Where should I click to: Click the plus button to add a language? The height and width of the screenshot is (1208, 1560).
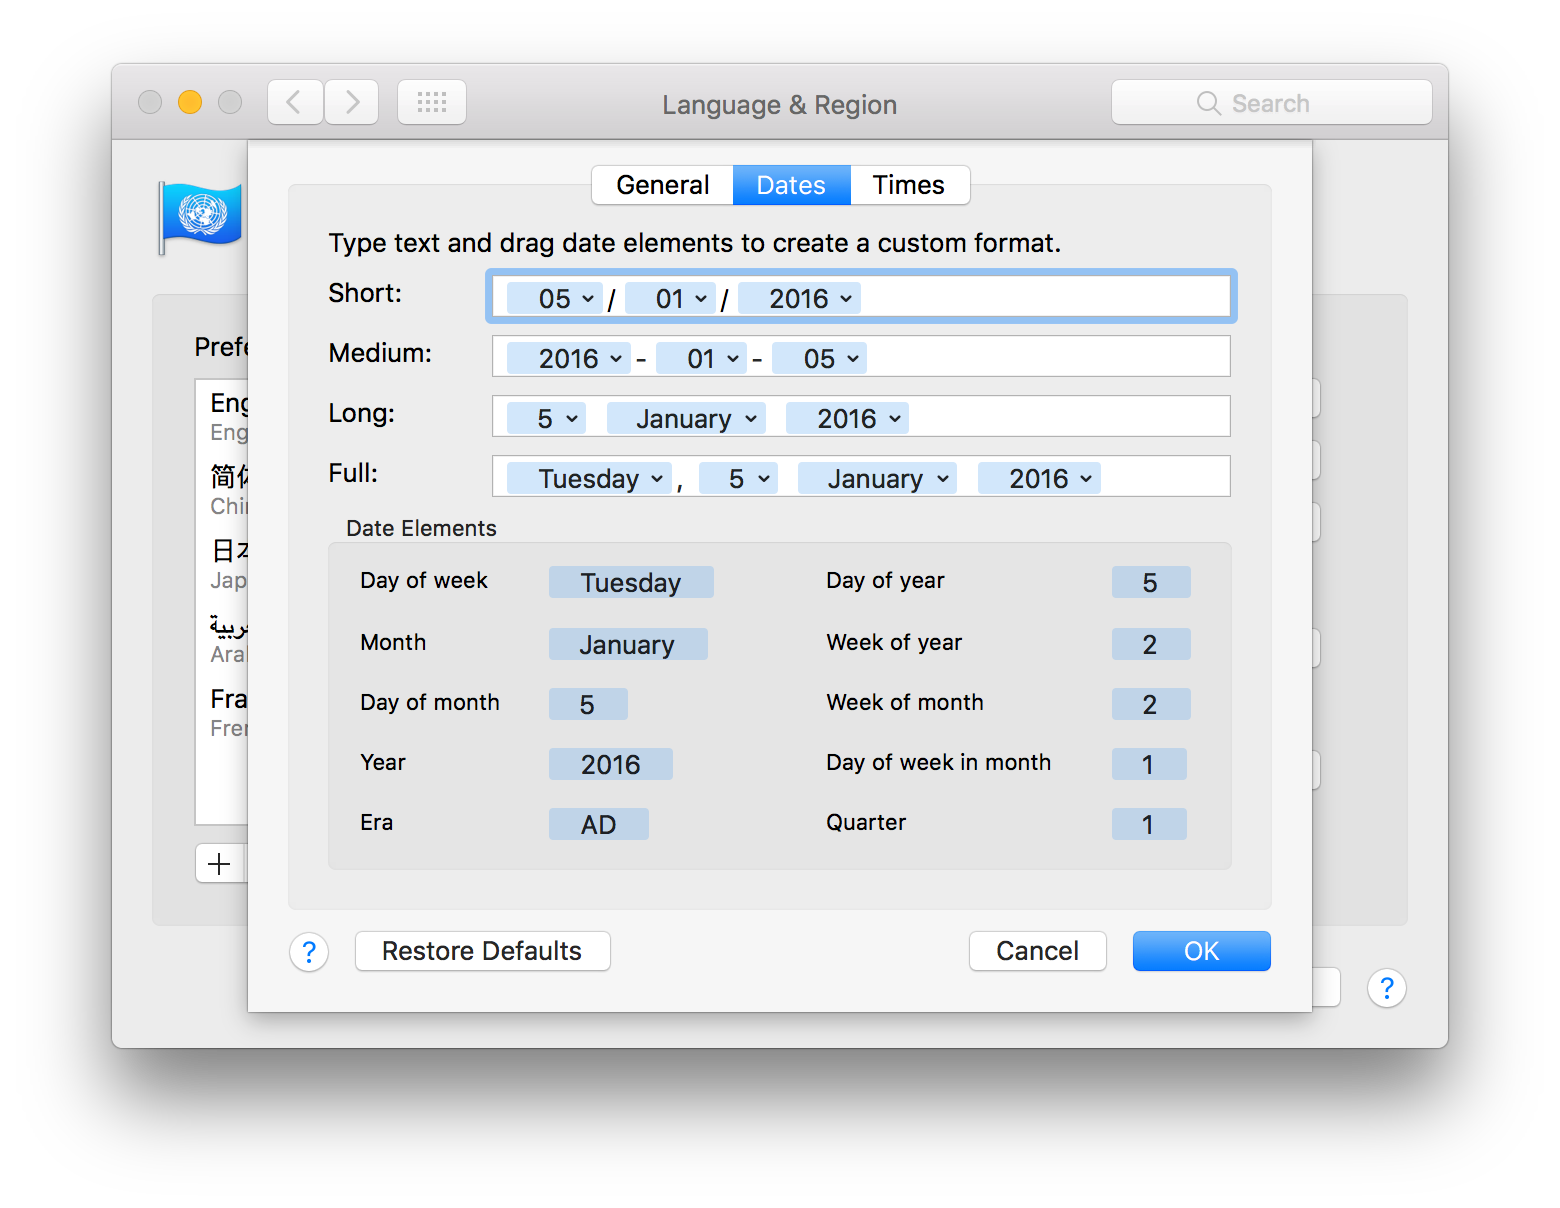[x=219, y=863]
